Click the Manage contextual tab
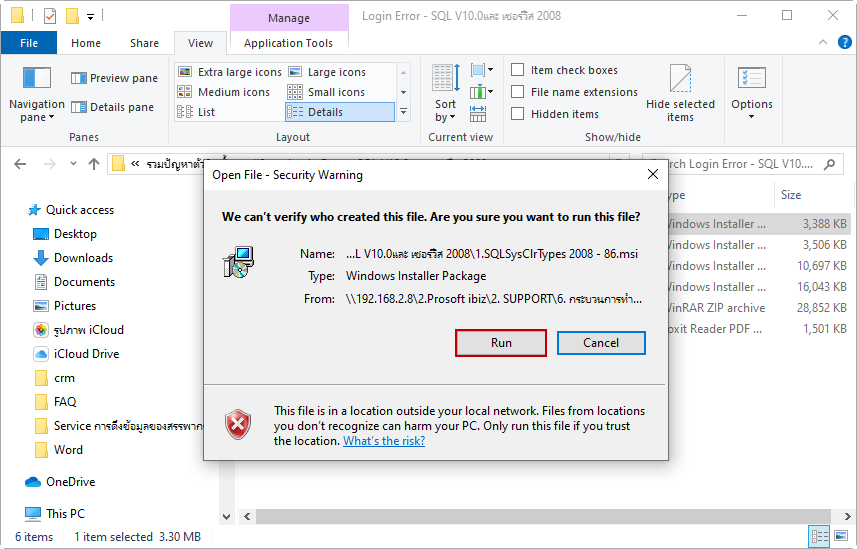The image size is (857, 549). [289, 18]
